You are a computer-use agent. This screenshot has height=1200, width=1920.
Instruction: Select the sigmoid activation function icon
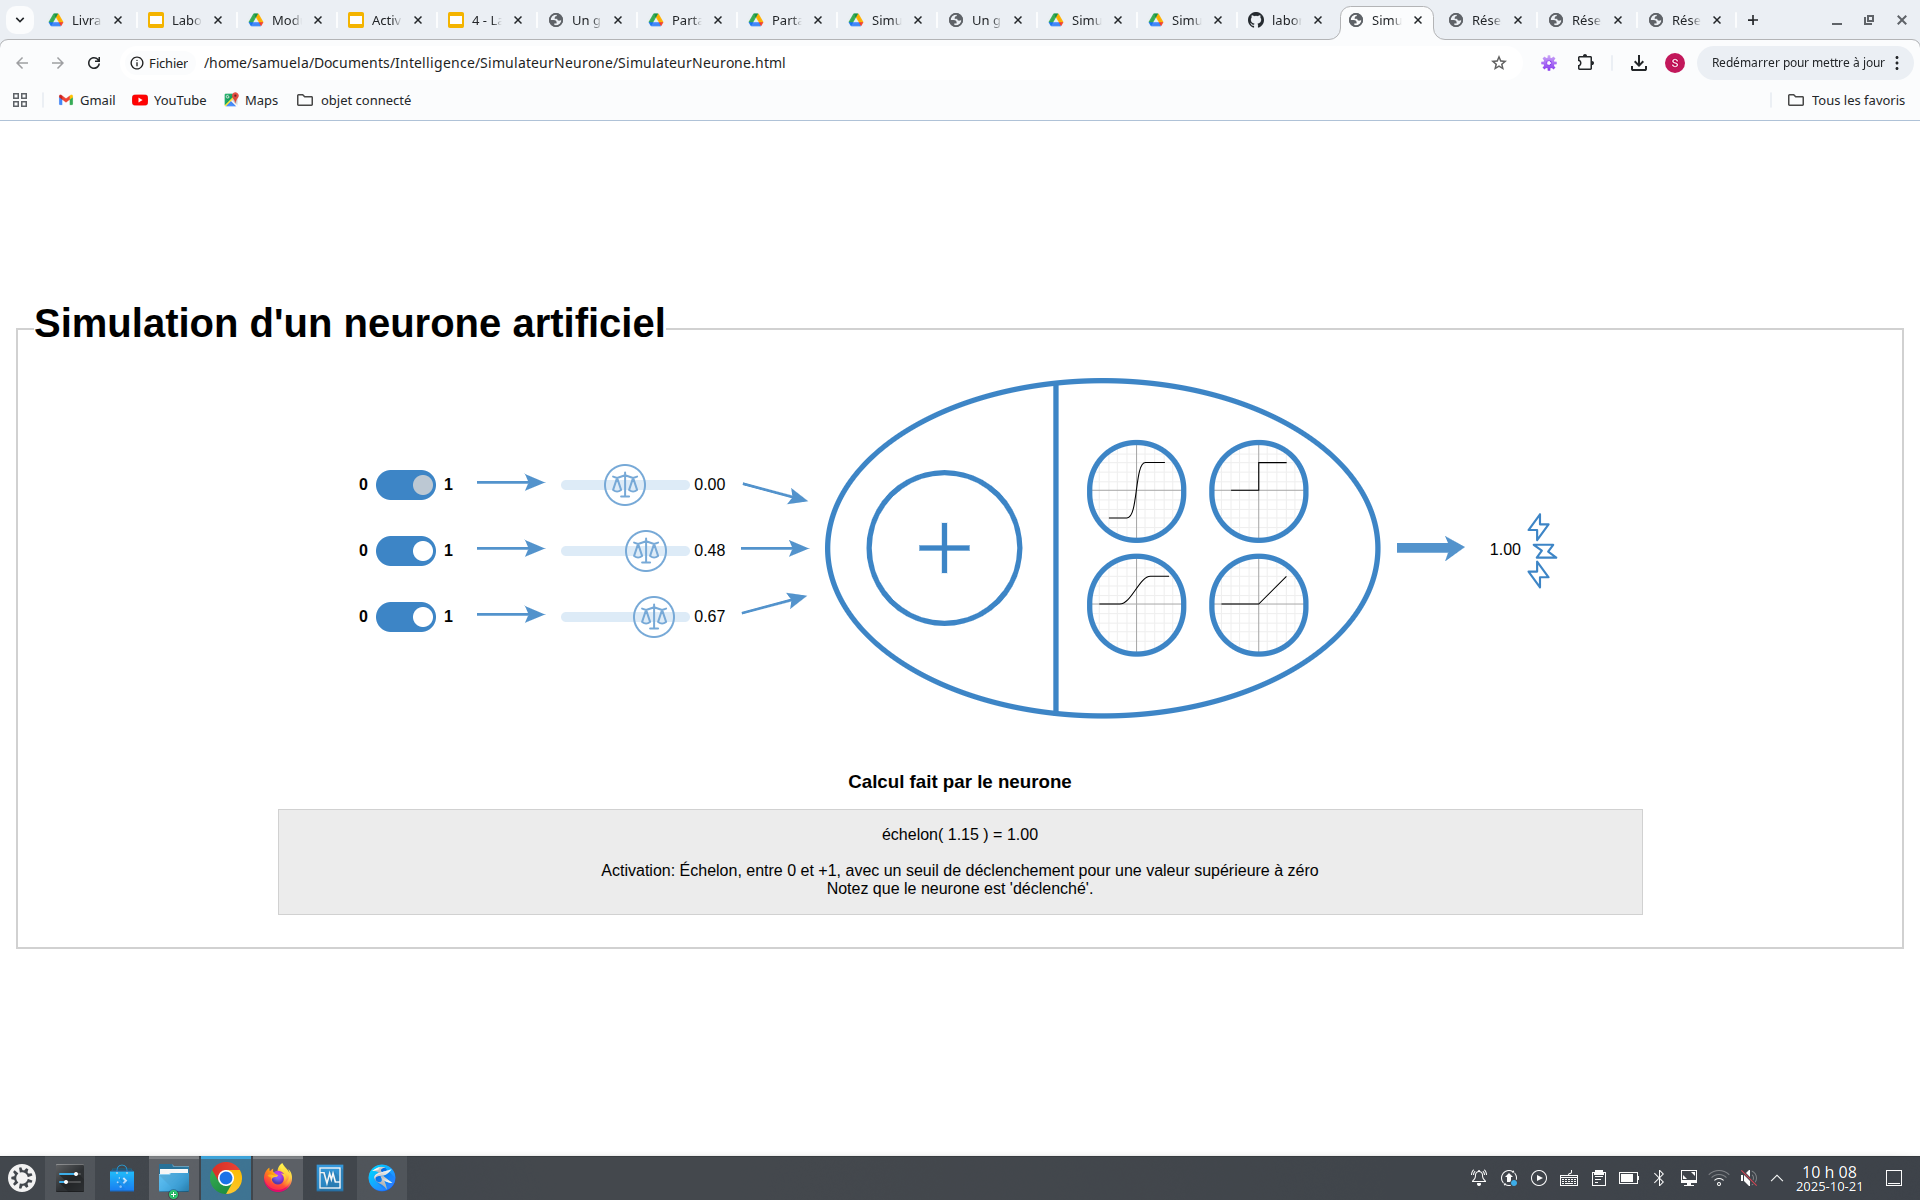(x=1136, y=491)
